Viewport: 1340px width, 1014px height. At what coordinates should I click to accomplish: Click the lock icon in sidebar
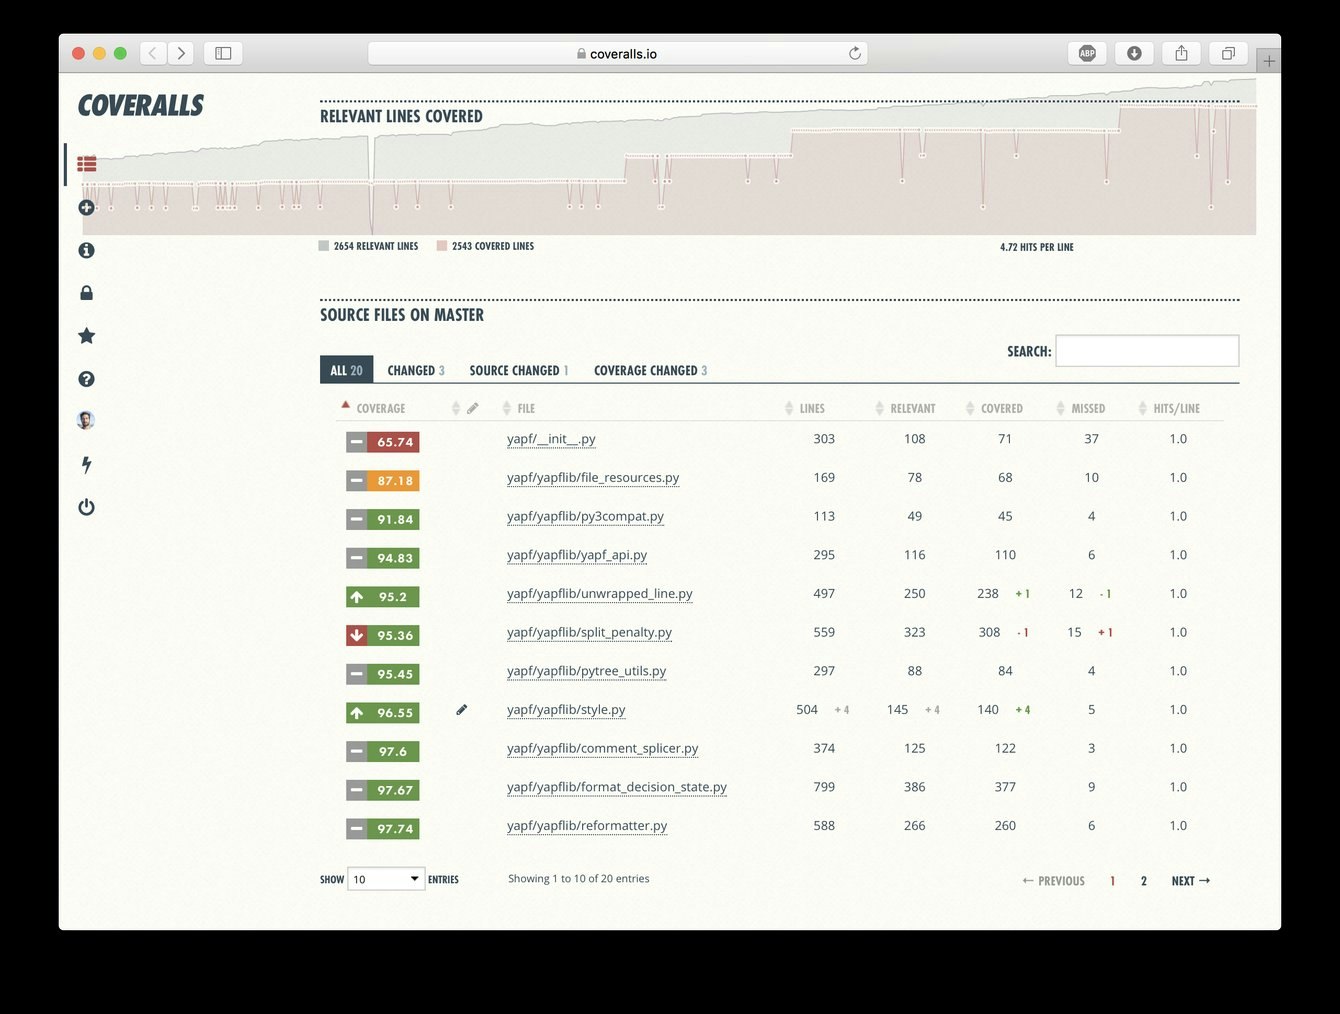86,293
